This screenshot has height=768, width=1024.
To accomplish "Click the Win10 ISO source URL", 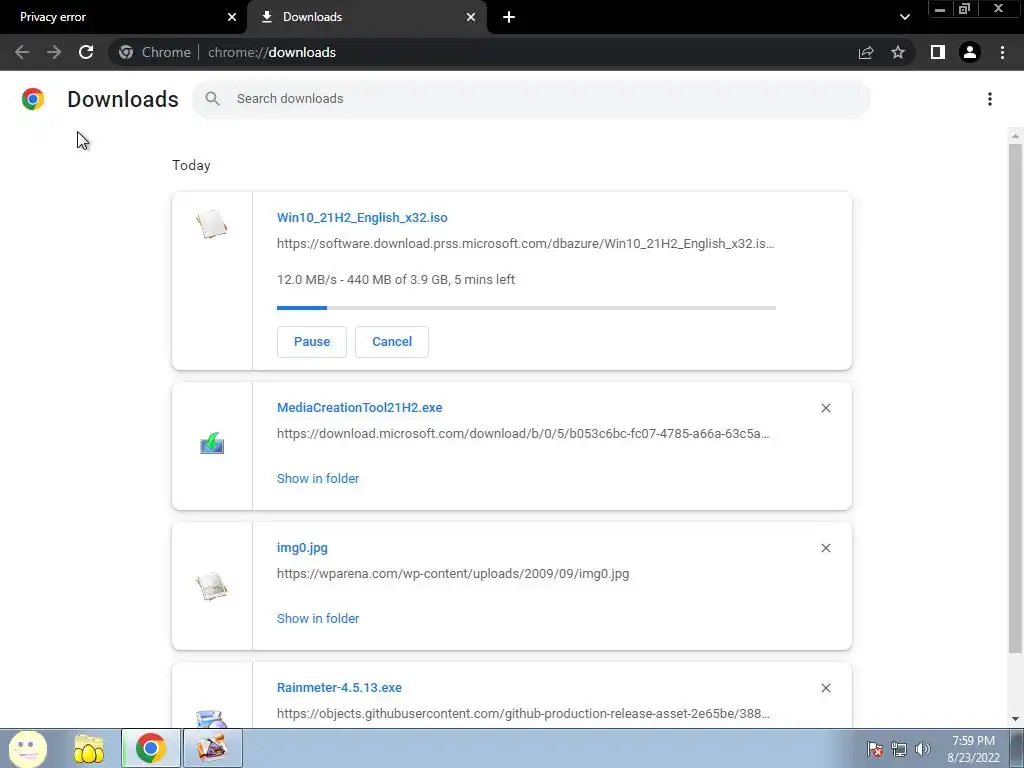I will point(525,244).
